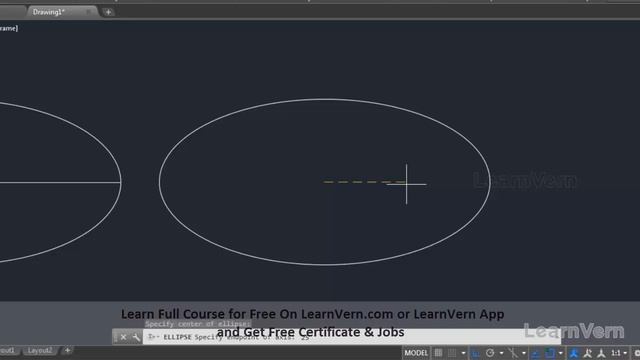Toggle object snap tracking icon
The height and width of the screenshot is (360, 640).
536,353
